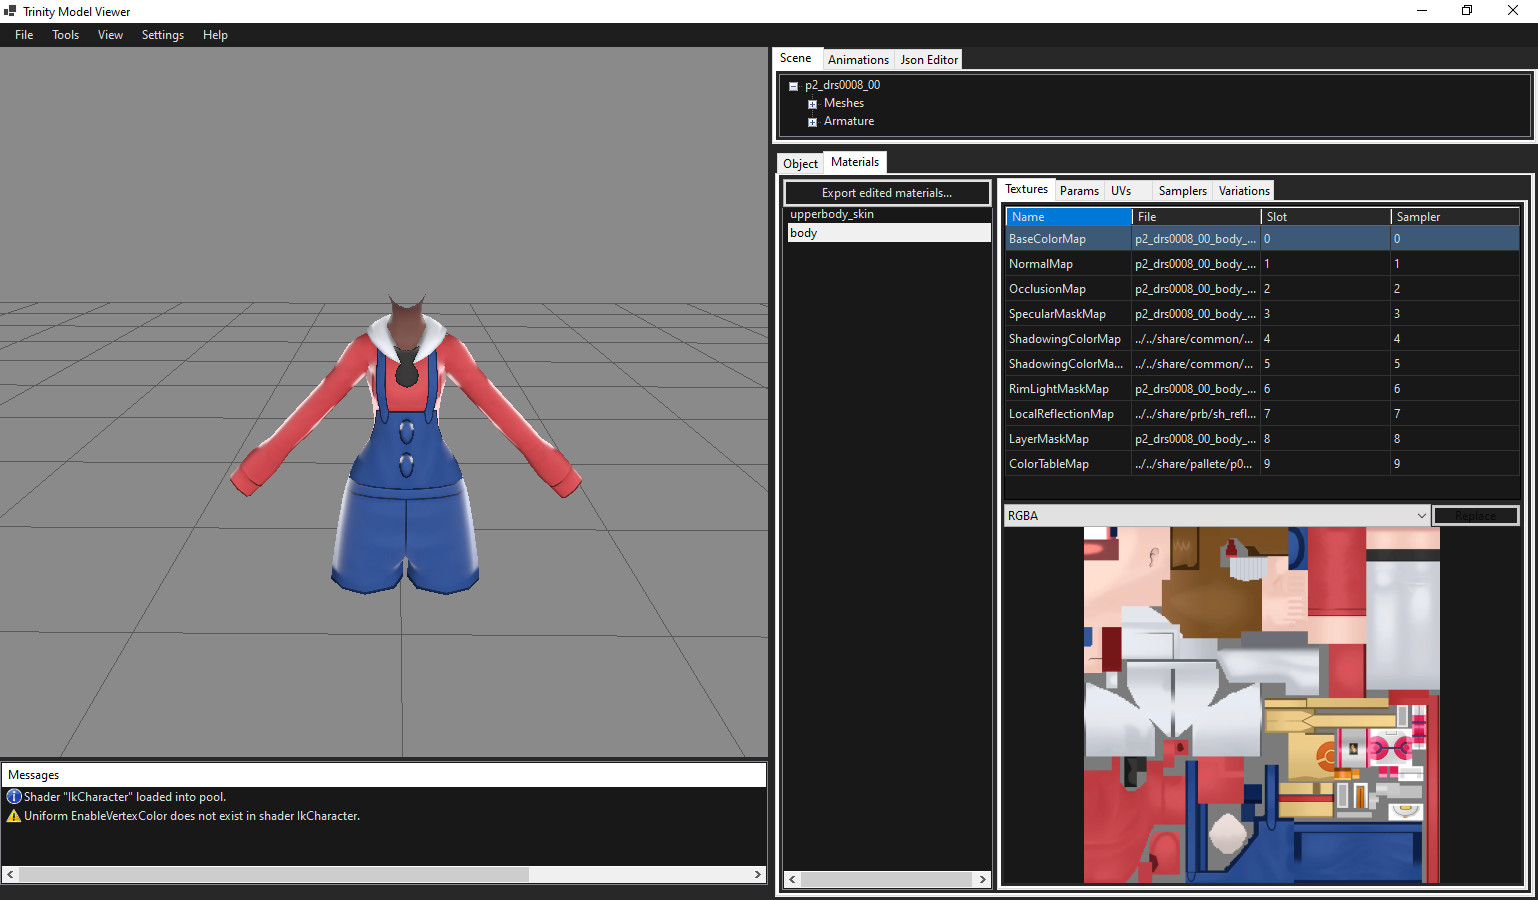
Task: Click the shader loaded info icon
Action: tap(14, 797)
